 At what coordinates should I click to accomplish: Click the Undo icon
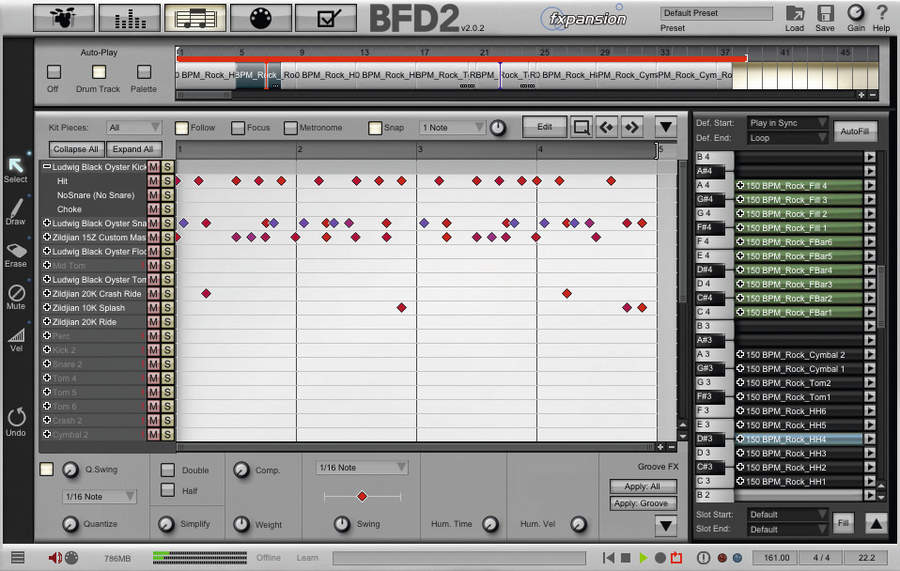pos(16,417)
